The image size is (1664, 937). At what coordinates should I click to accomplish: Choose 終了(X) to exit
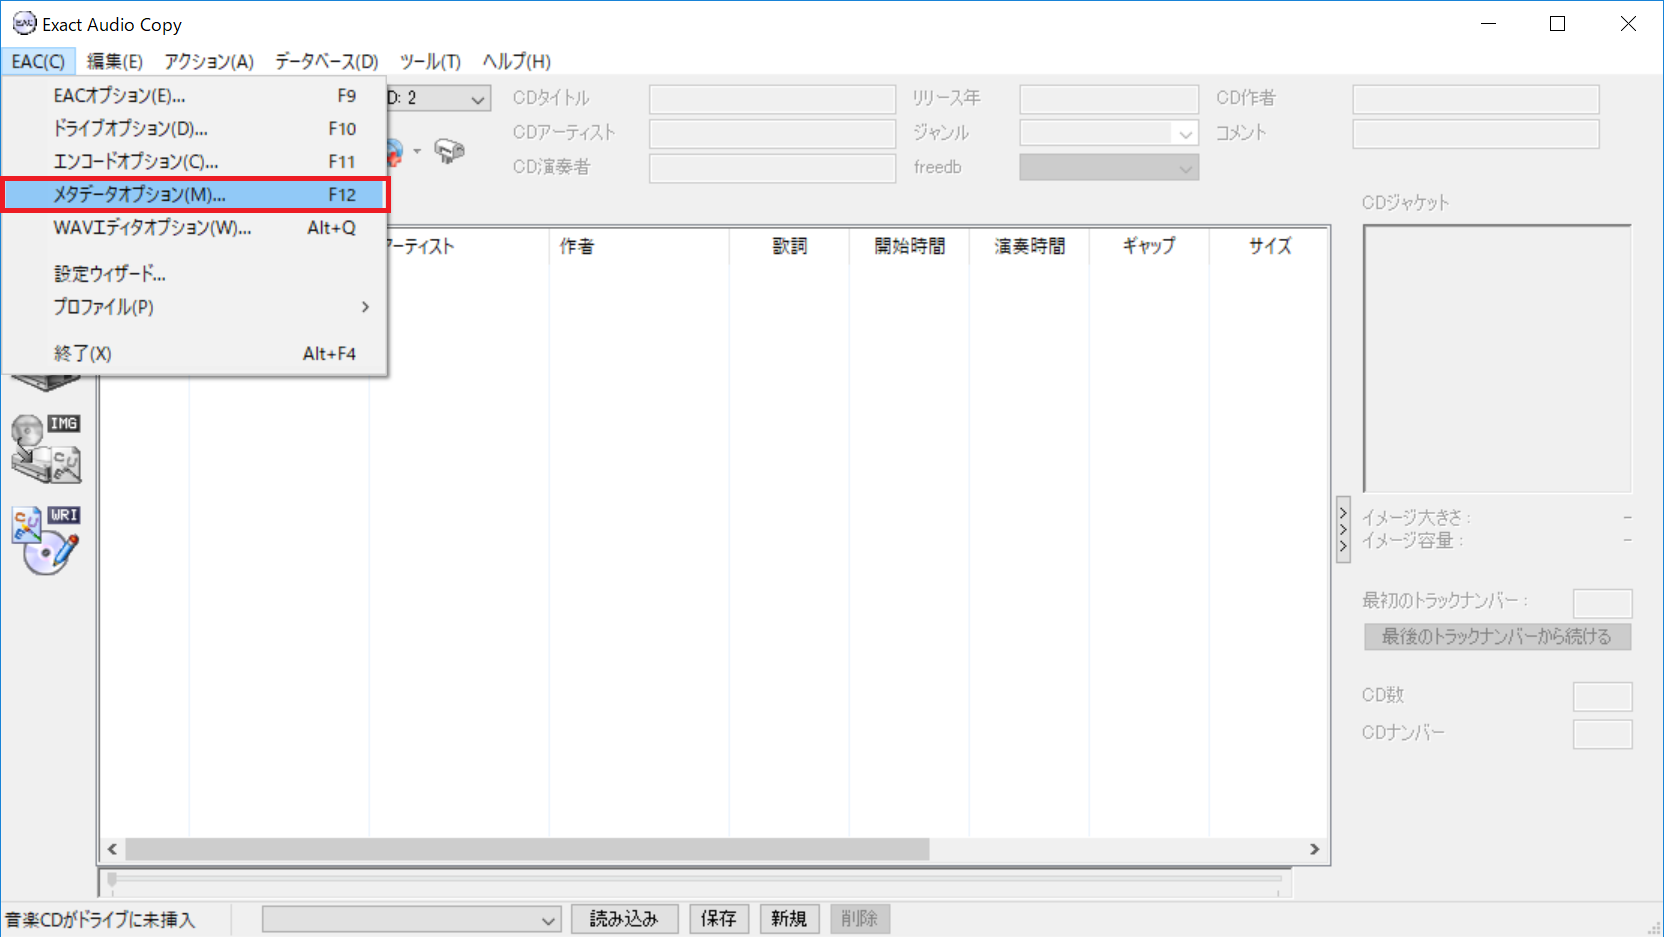(195, 353)
